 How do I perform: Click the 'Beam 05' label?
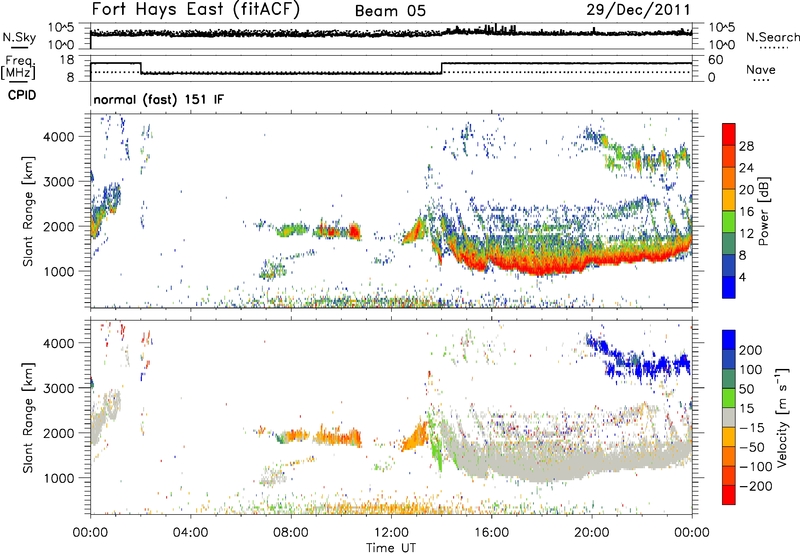[390, 11]
